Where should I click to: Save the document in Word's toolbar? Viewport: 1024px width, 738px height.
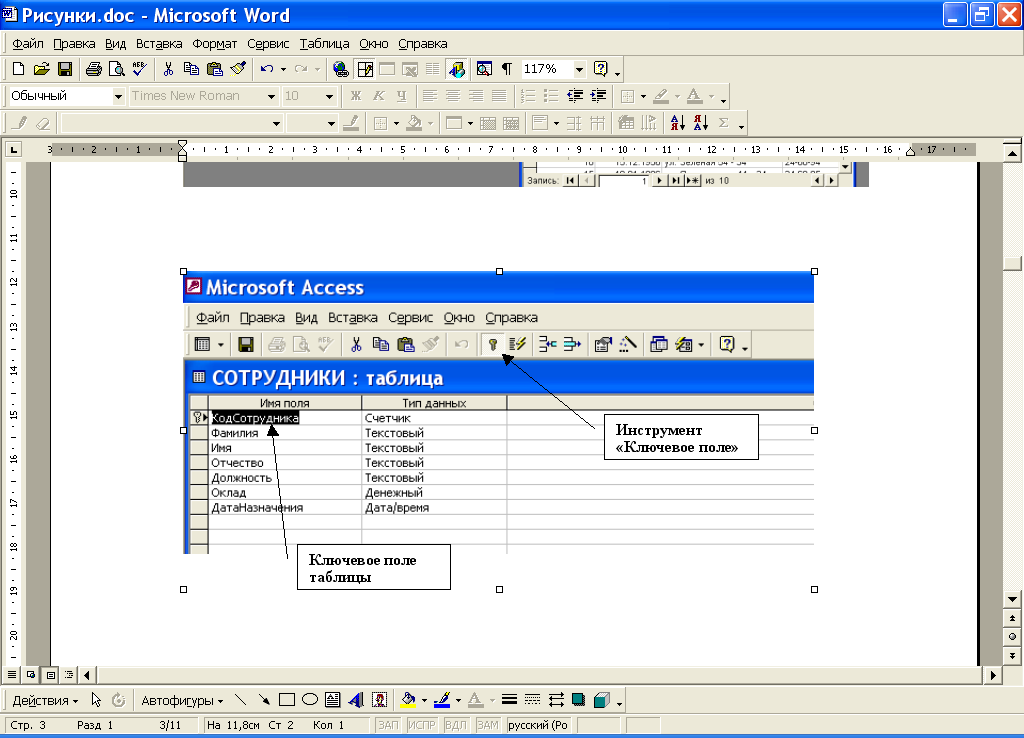coord(65,69)
